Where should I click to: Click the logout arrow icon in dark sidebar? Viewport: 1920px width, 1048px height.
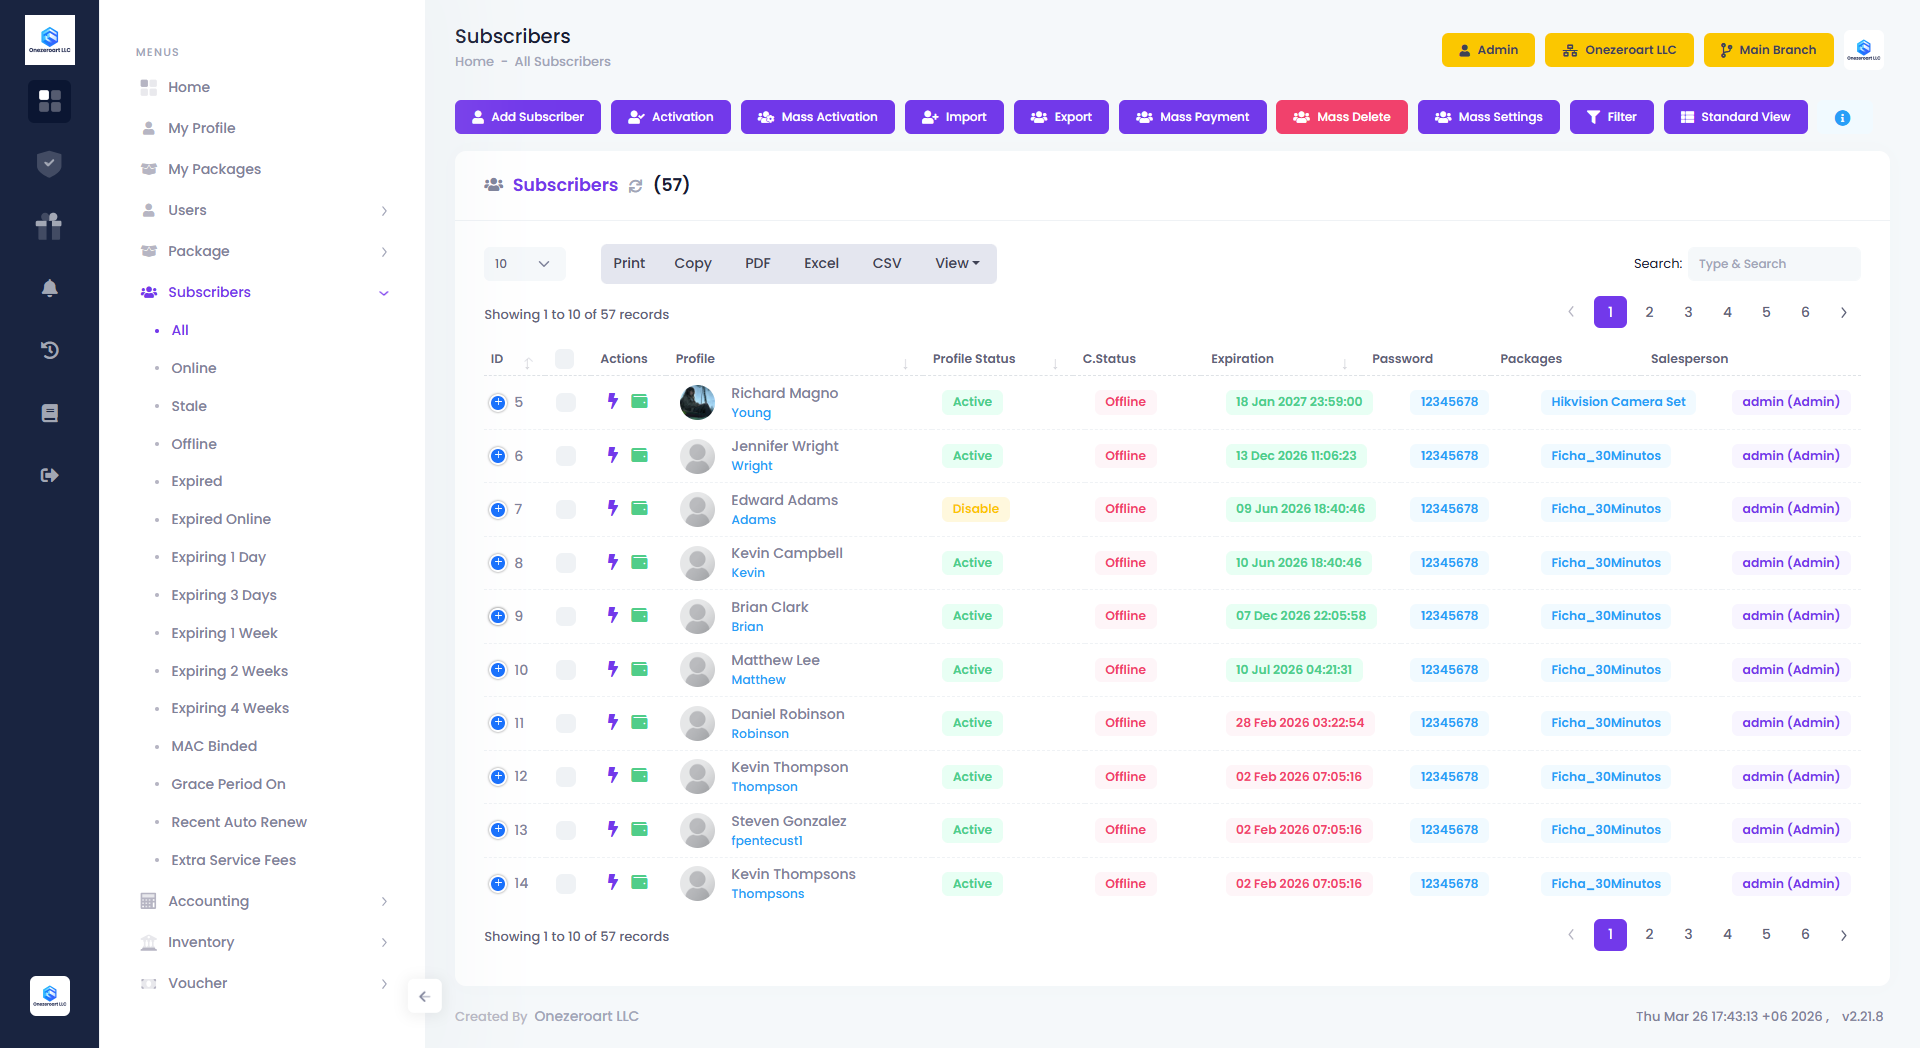pos(49,475)
